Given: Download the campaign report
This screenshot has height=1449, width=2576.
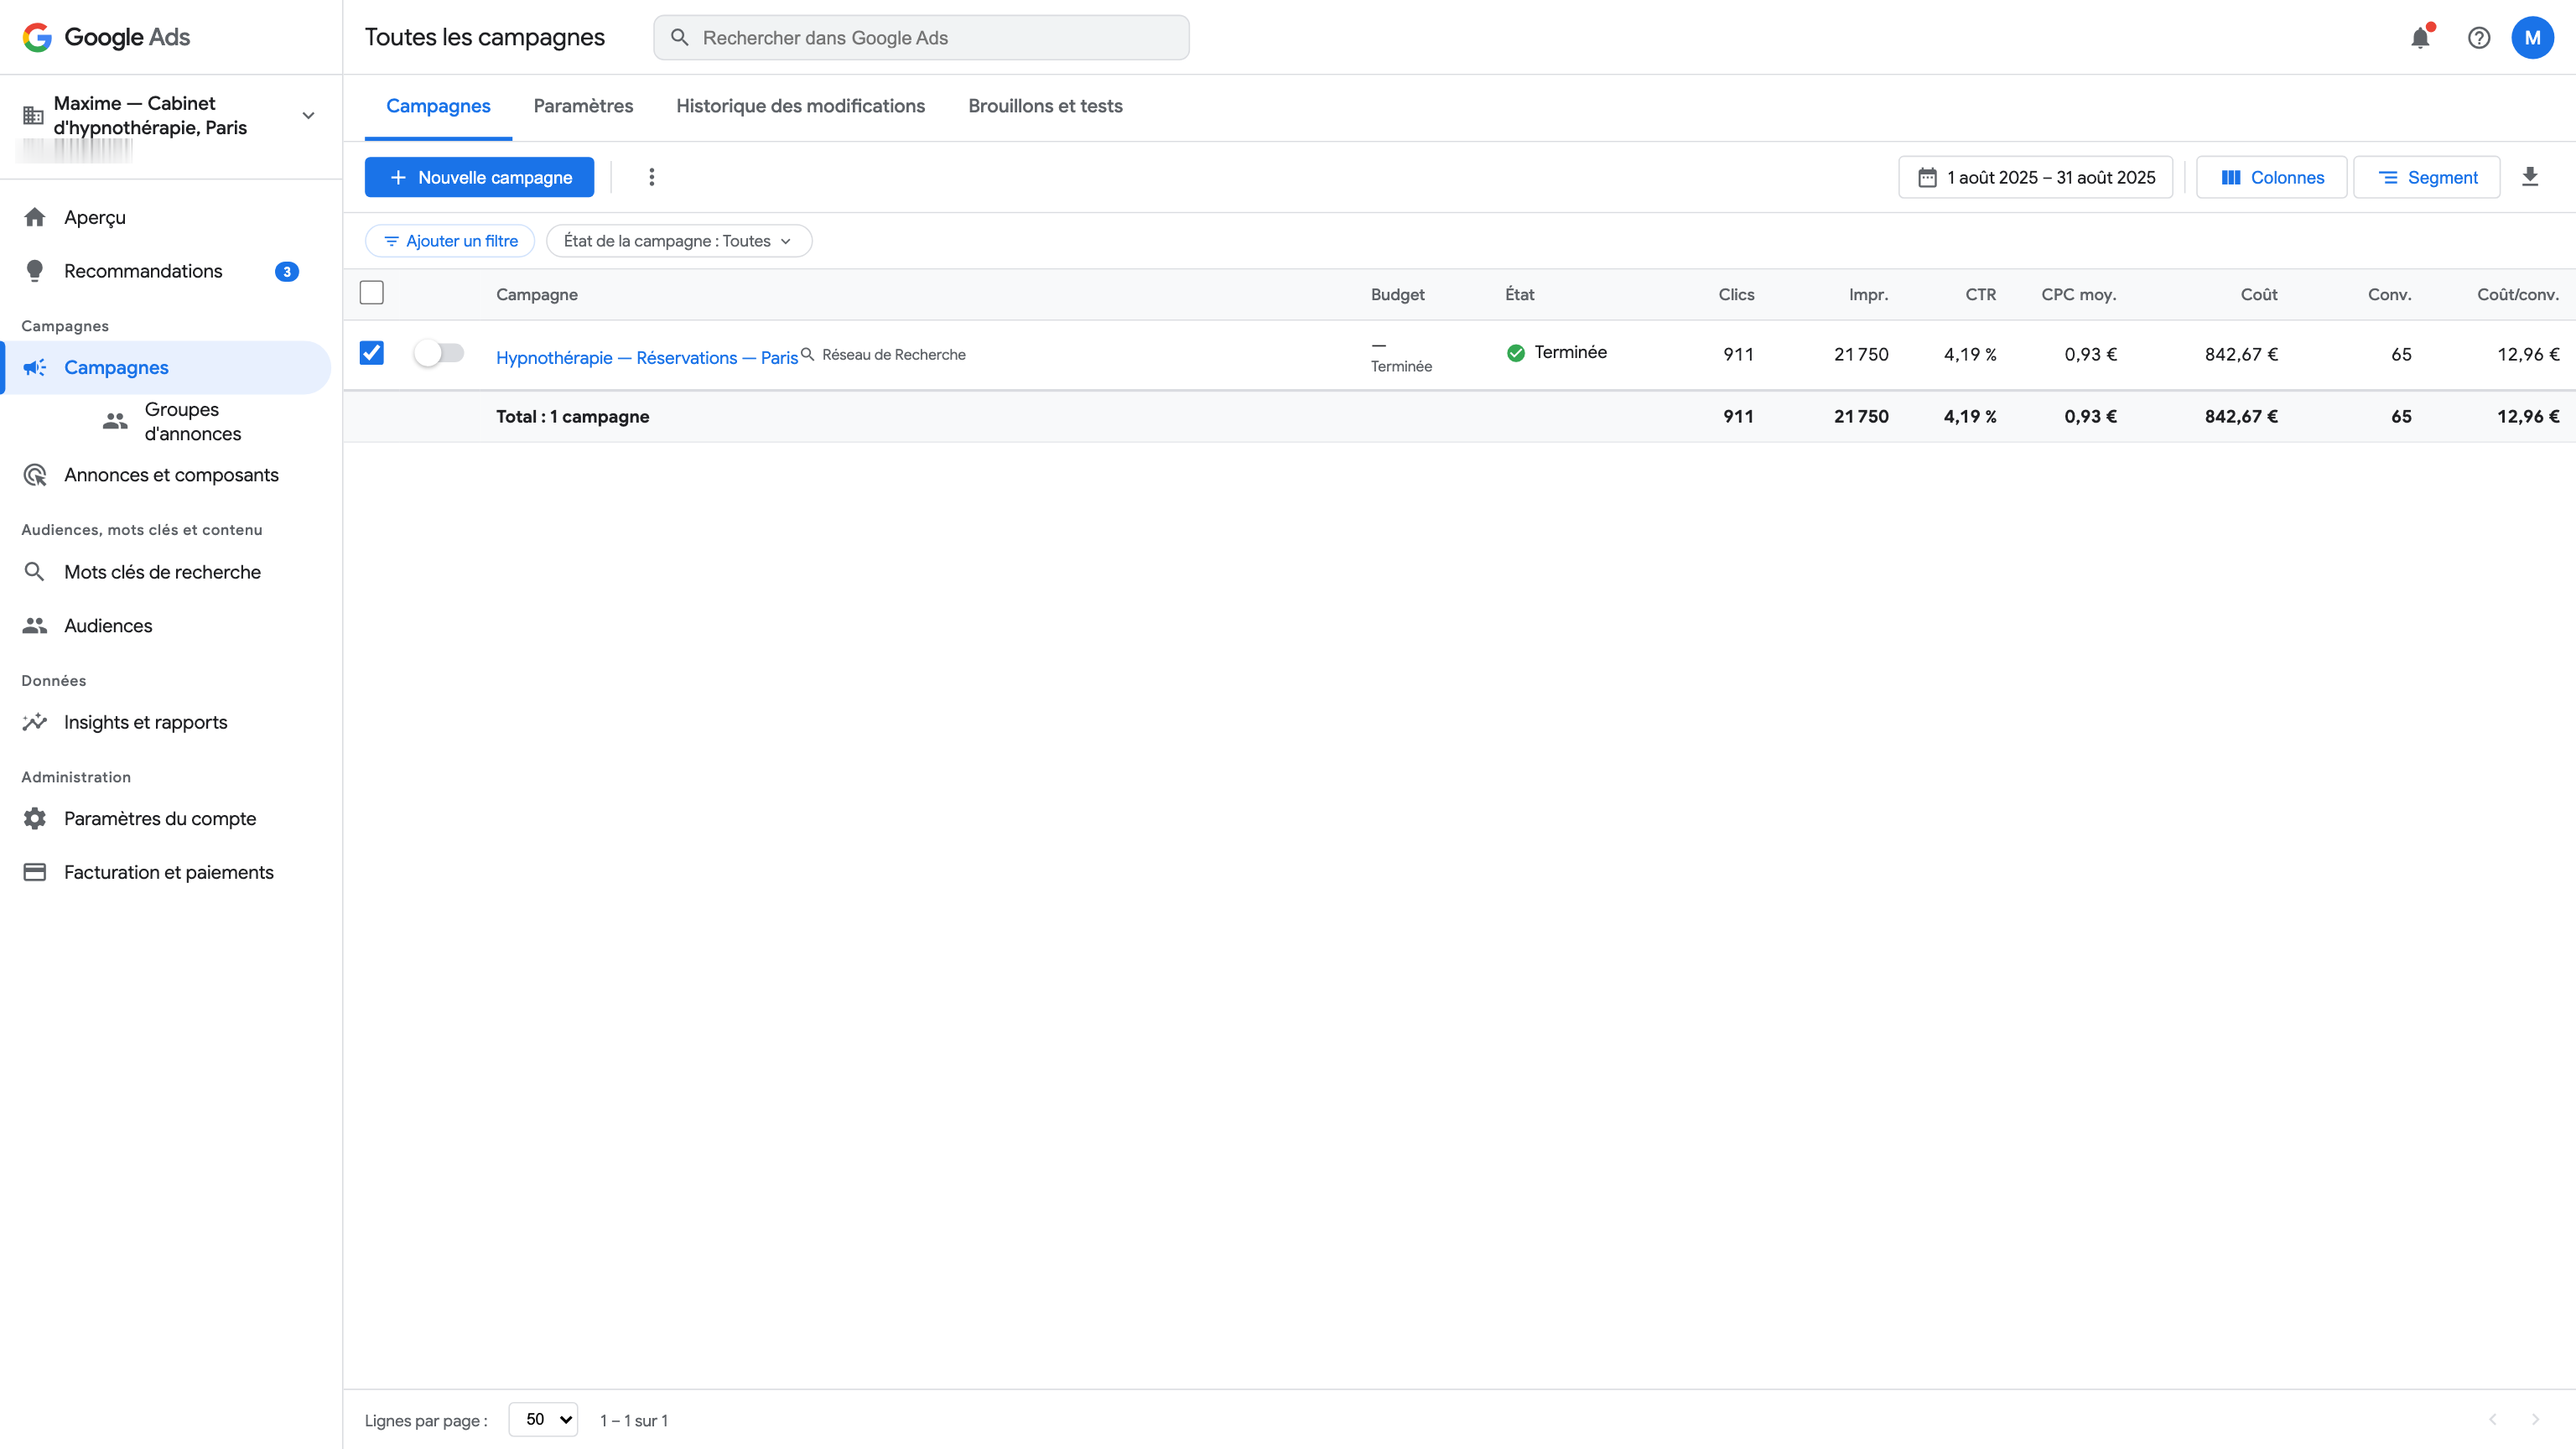Looking at the screenshot, I should click(2530, 177).
